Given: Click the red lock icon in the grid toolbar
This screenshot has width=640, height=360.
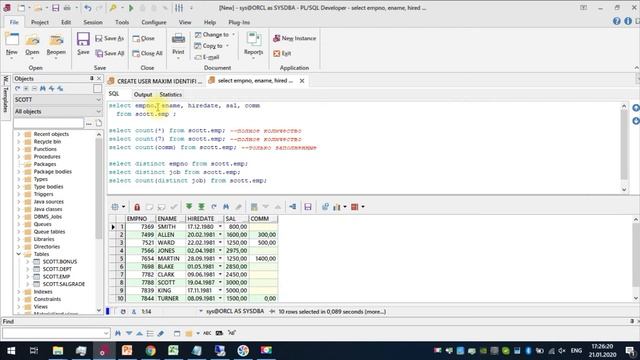Looking at the screenshot, I should pos(137,207).
